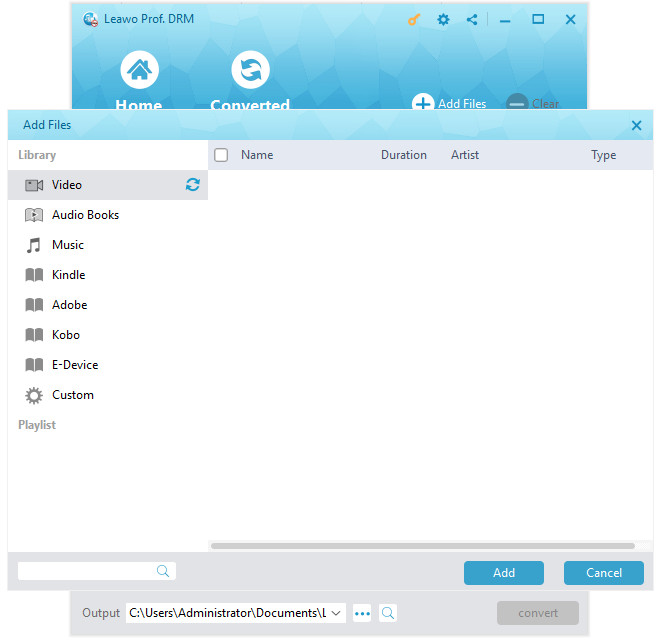This screenshot has width=664, height=640.
Task: Browse output folder with three-dots button
Action: coord(362,613)
